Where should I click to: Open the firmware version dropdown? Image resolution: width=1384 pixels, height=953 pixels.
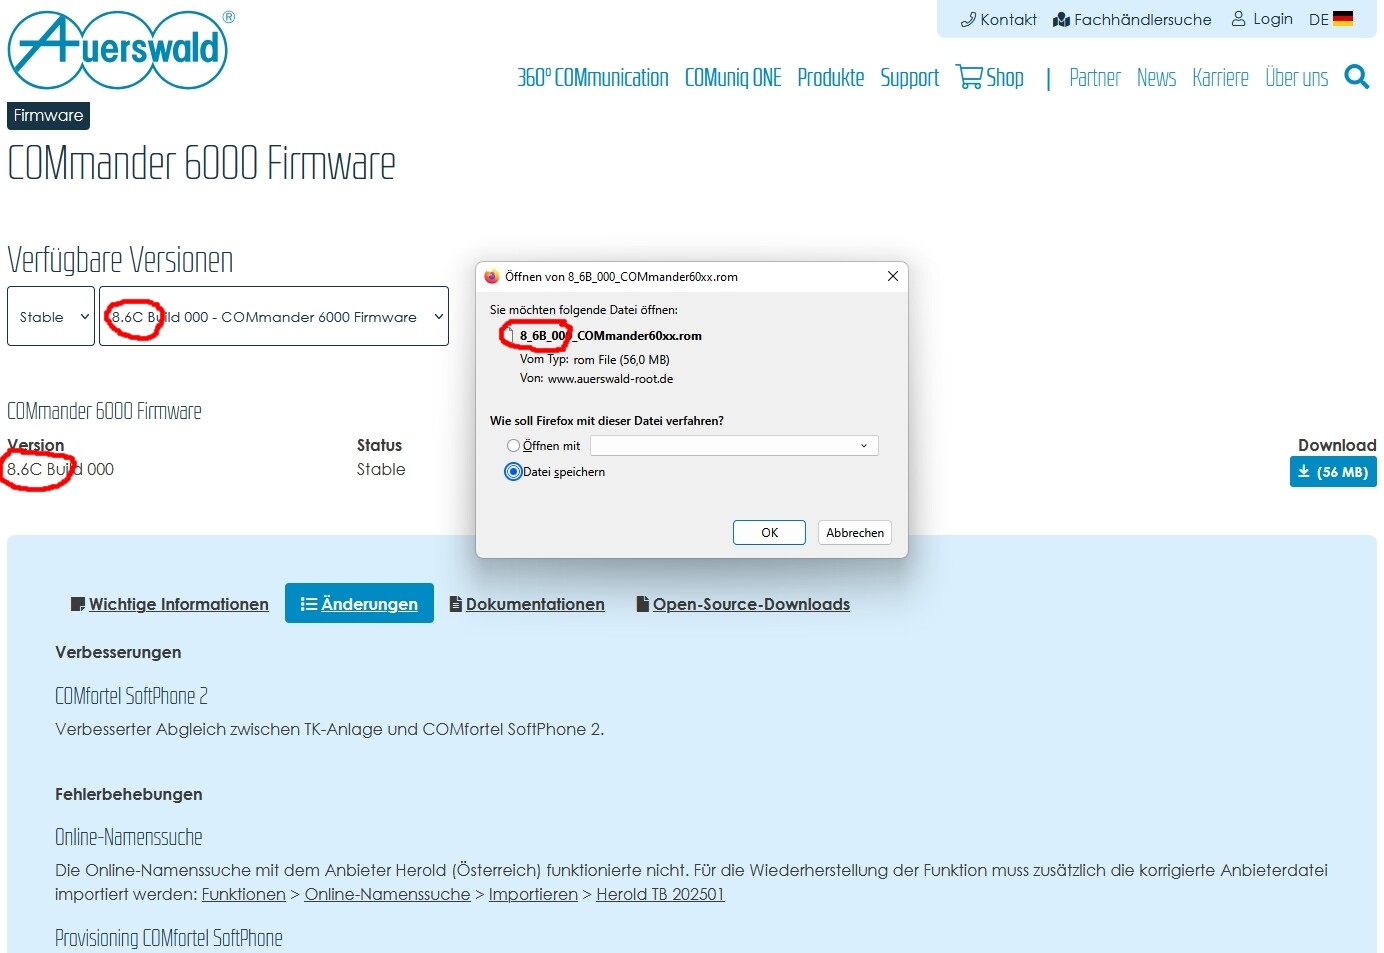tap(274, 316)
